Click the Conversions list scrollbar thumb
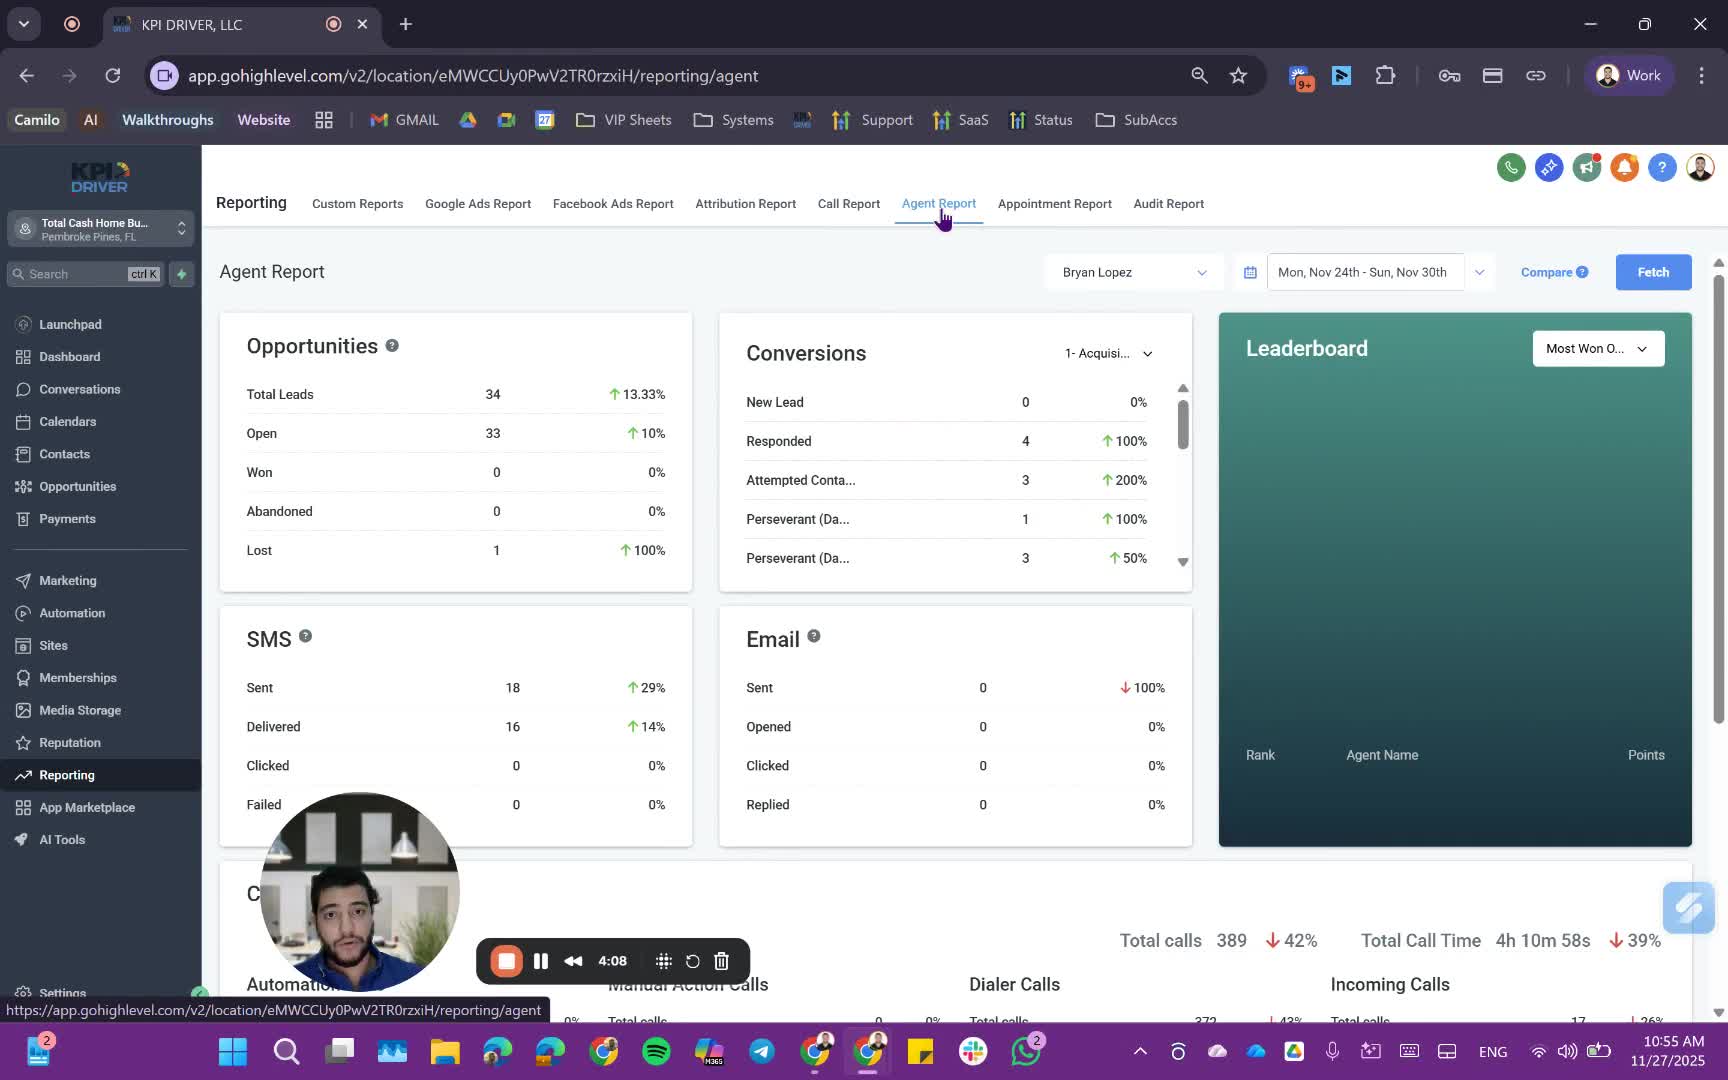 click(x=1183, y=425)
